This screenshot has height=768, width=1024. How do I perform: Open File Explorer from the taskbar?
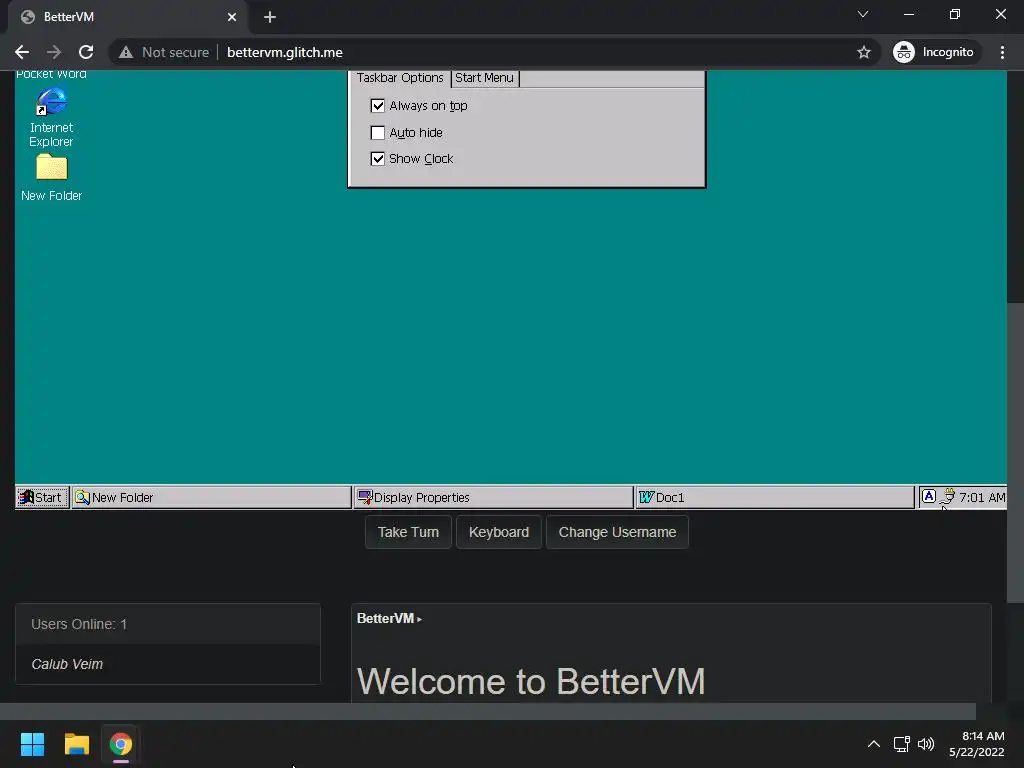click(76, 744)
